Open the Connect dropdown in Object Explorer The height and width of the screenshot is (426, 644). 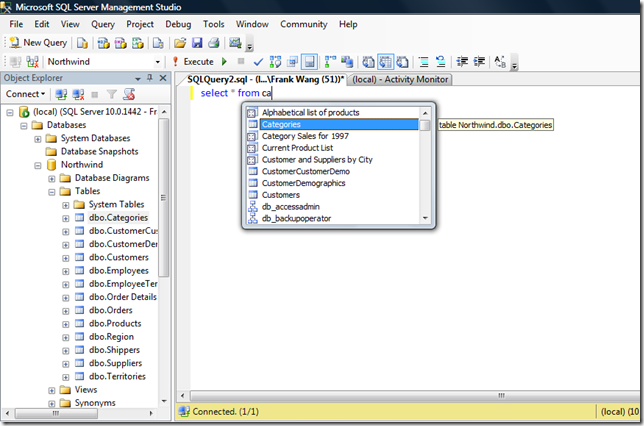click(25, 94)
